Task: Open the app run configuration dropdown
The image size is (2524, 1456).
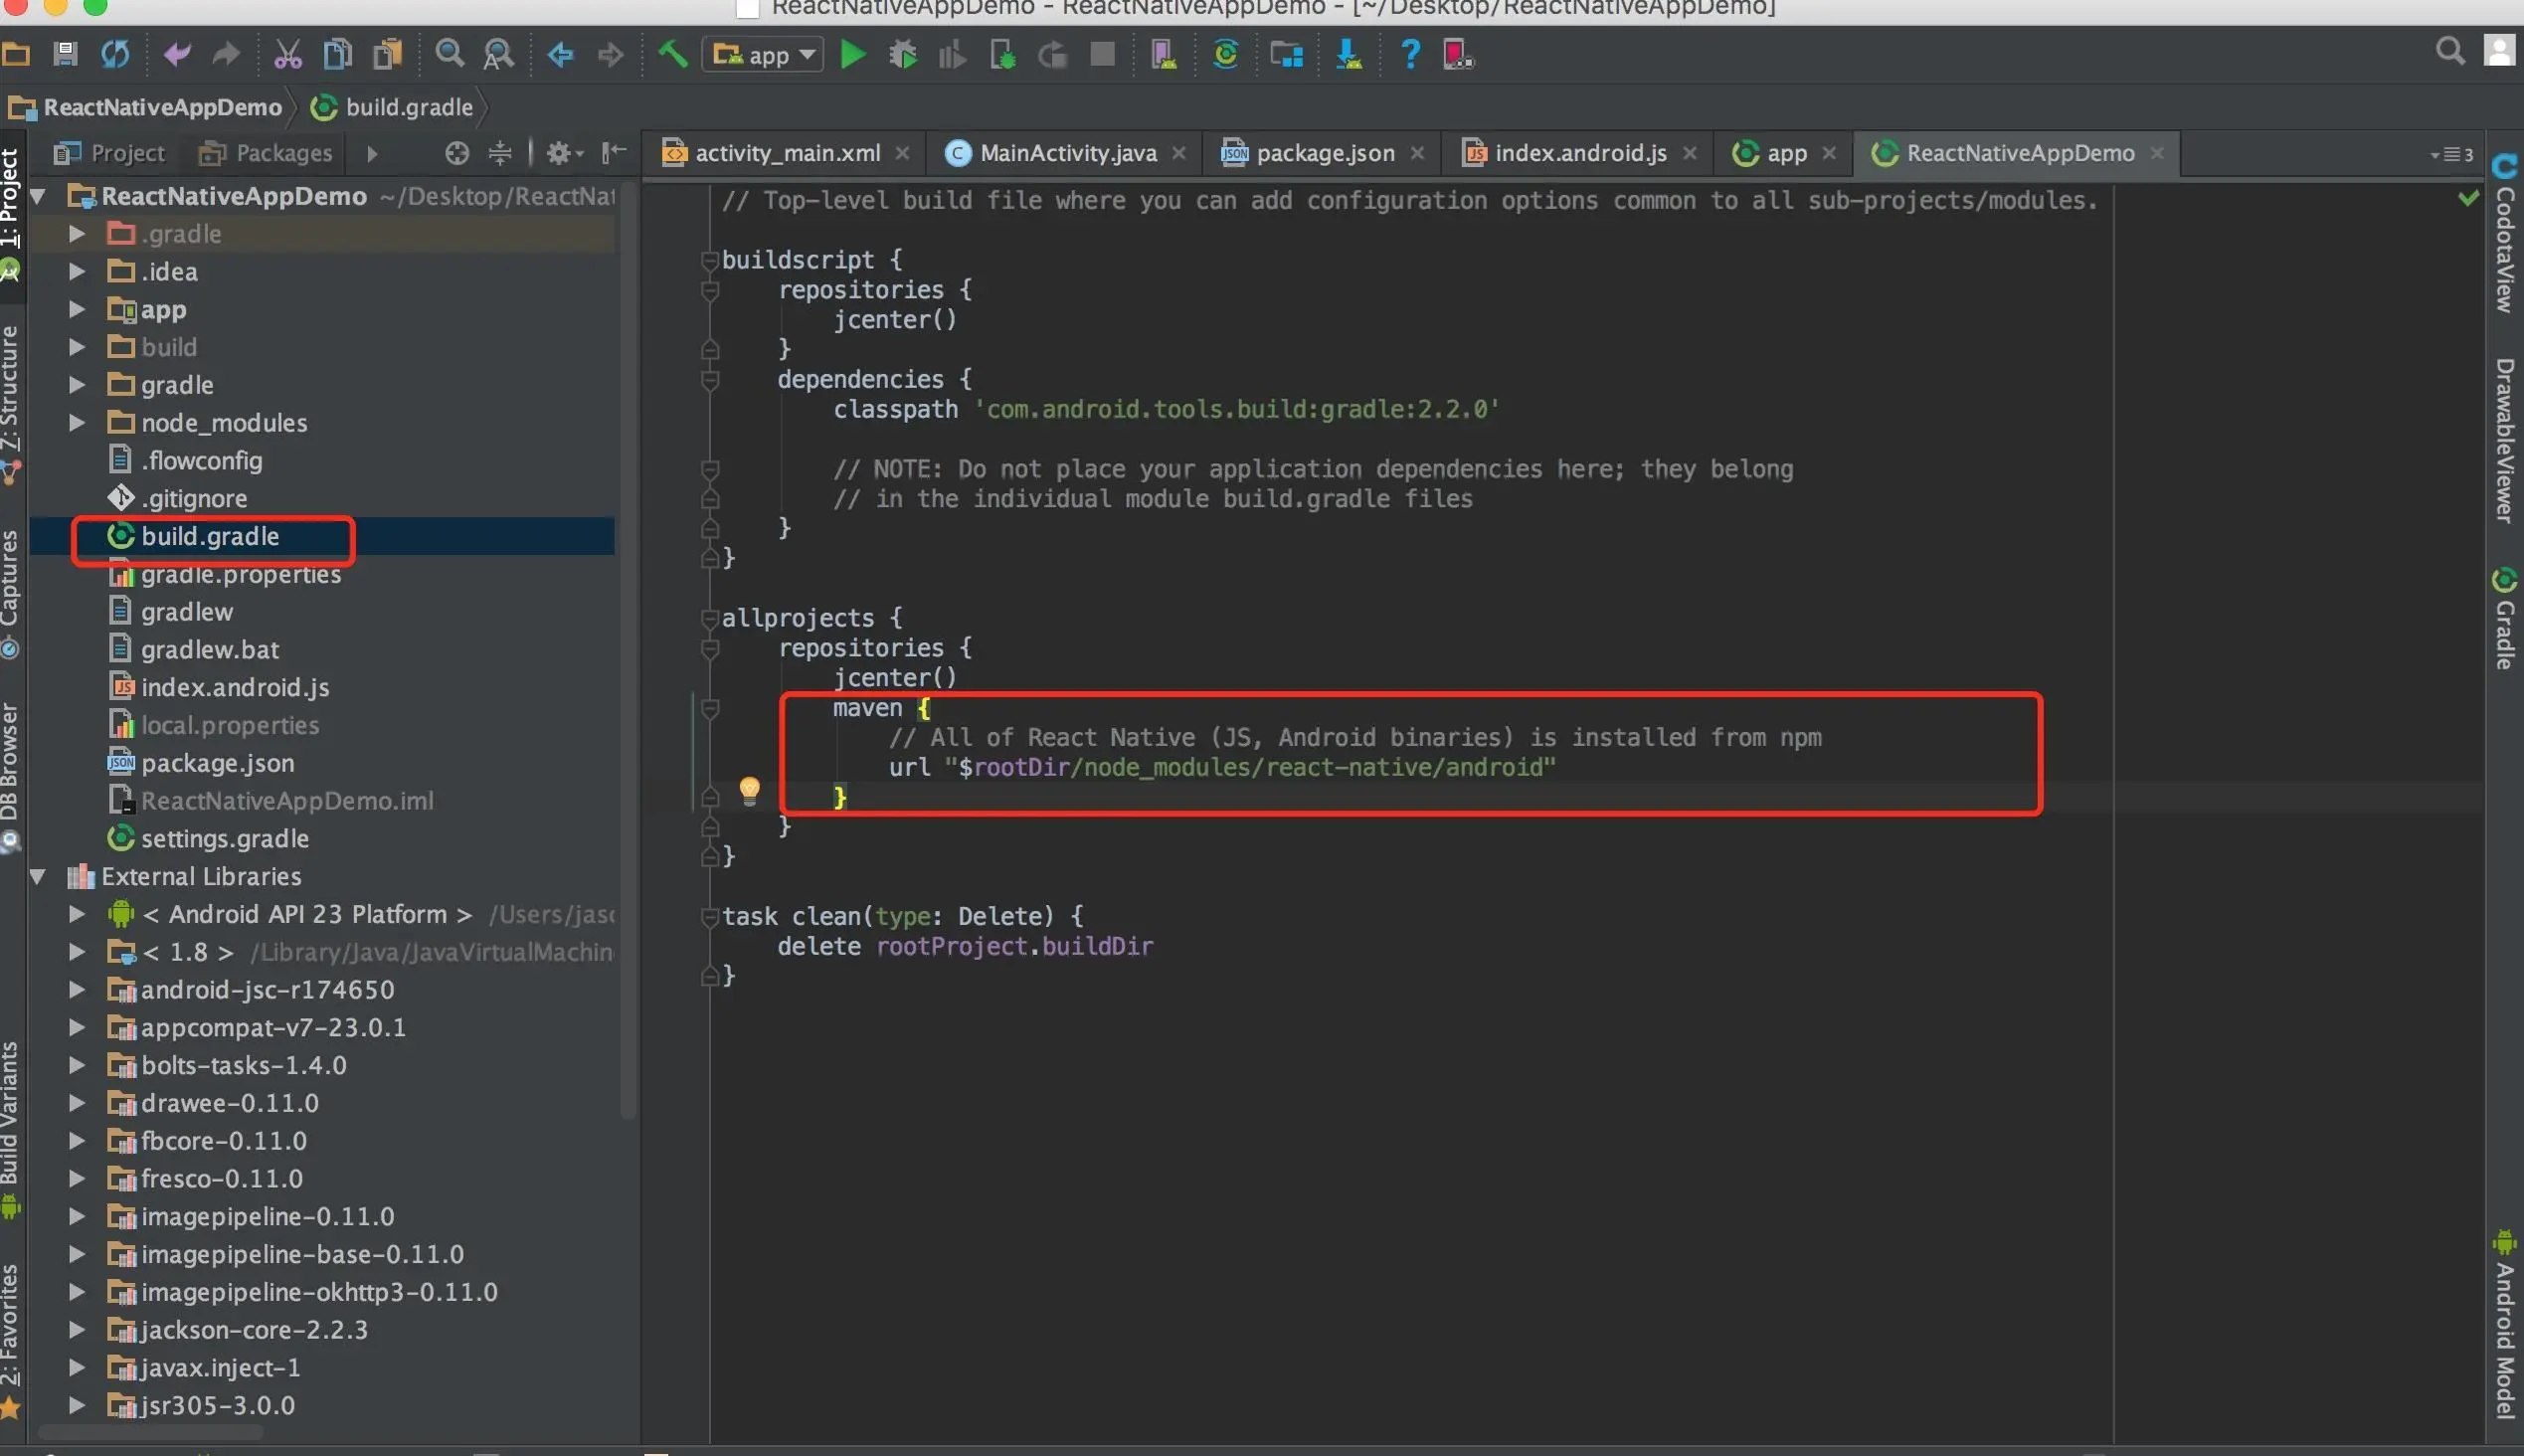Action: (x=764, y=55)
